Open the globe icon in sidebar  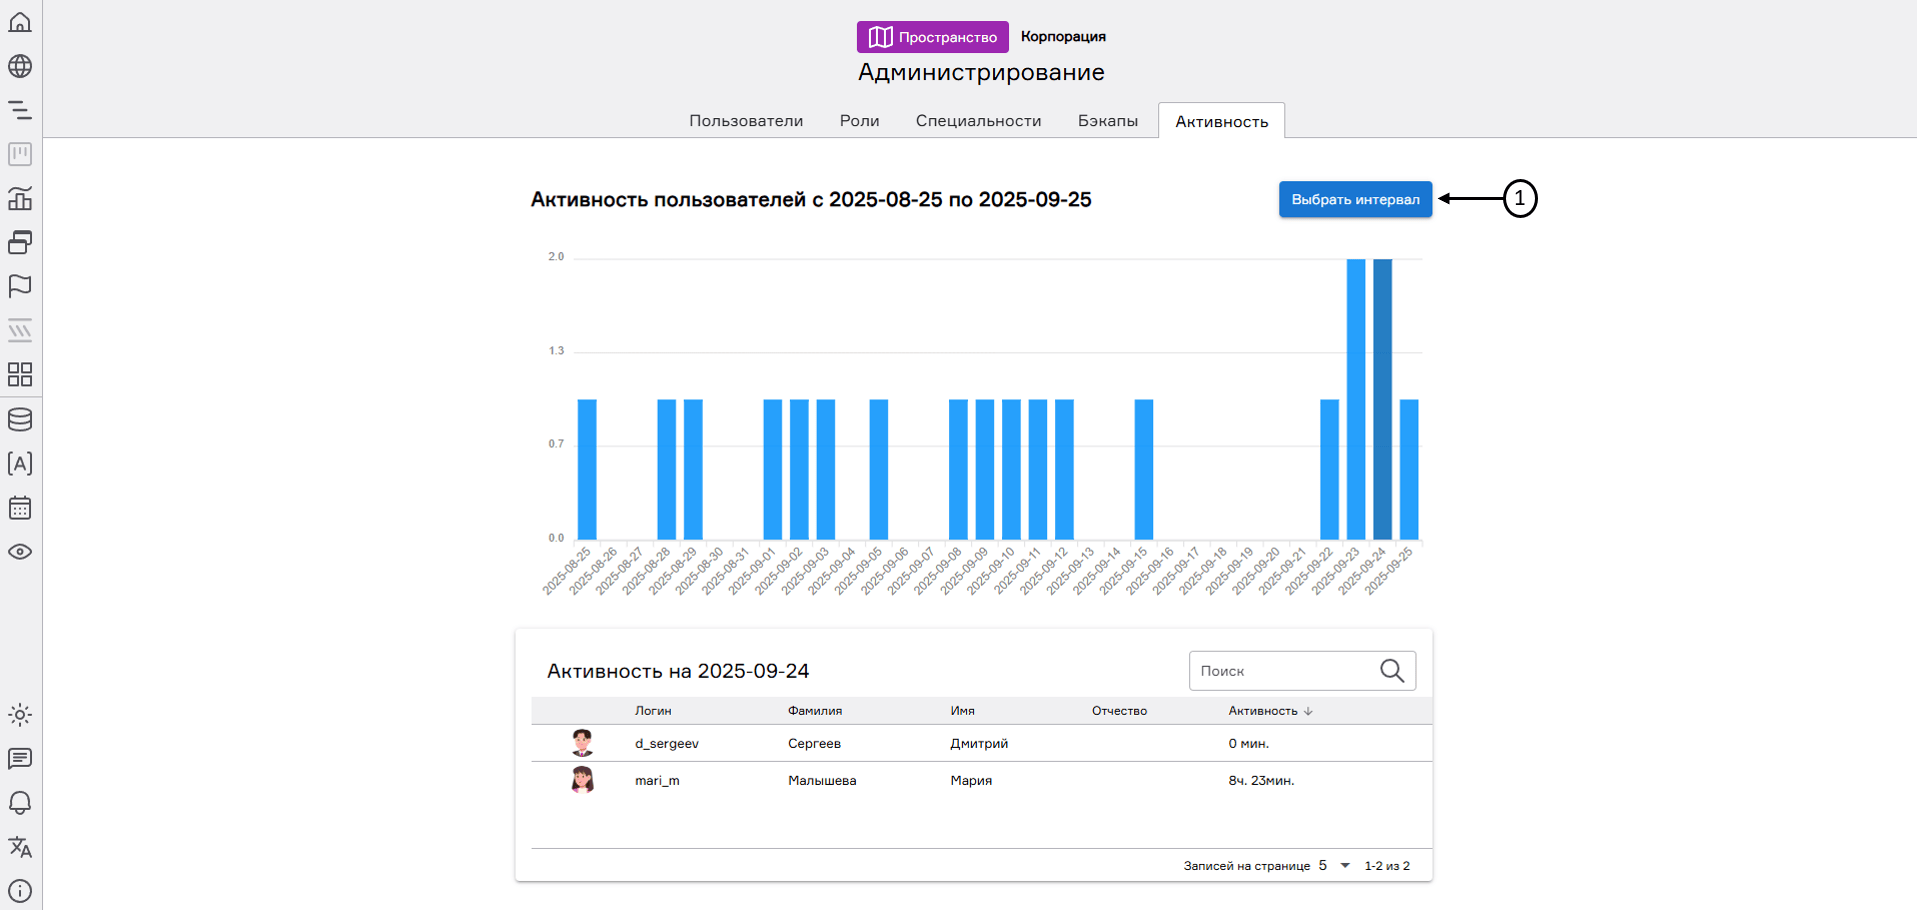point(20,66)
